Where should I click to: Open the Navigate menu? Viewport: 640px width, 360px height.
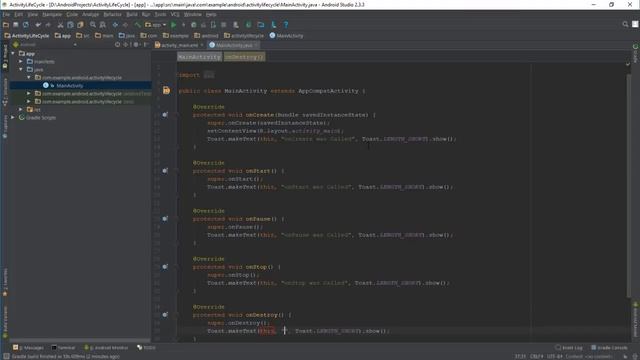coord(52,14)
